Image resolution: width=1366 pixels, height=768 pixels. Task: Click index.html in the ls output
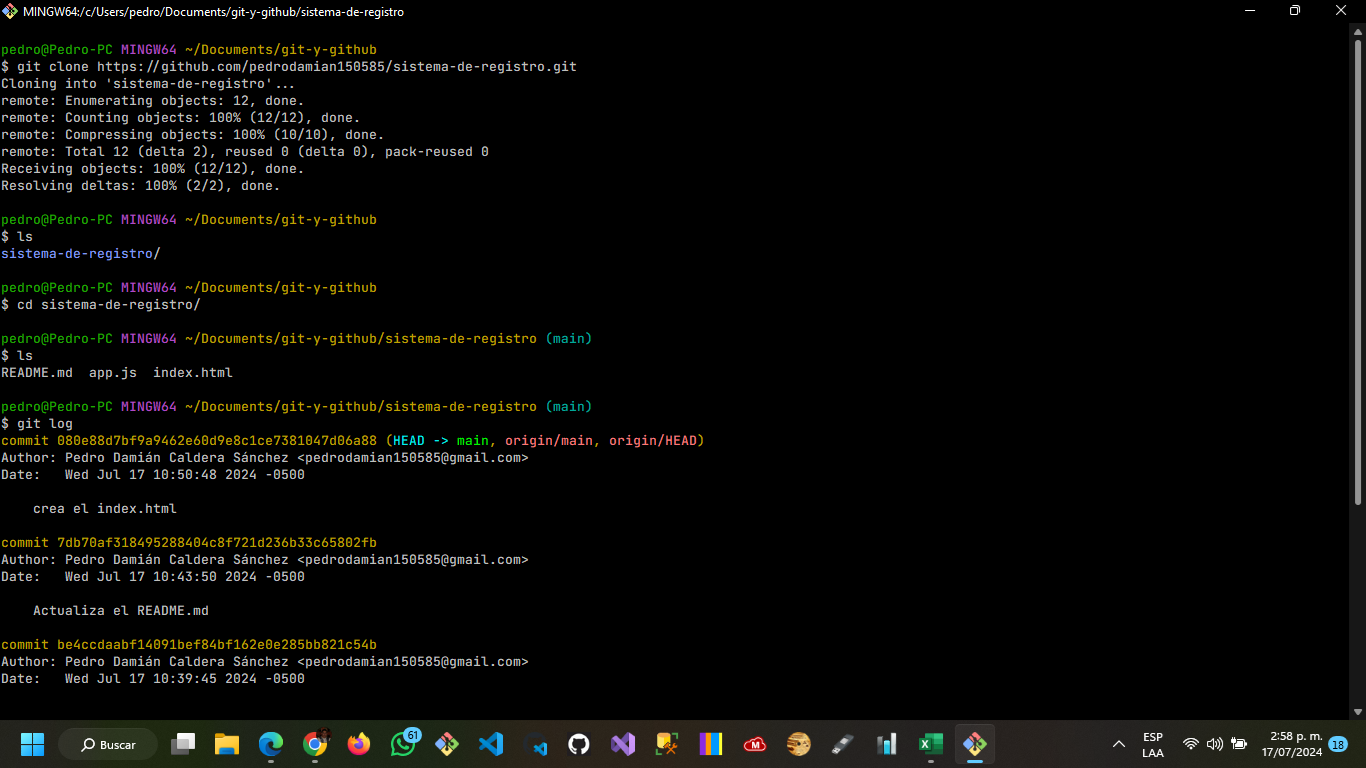193,373
